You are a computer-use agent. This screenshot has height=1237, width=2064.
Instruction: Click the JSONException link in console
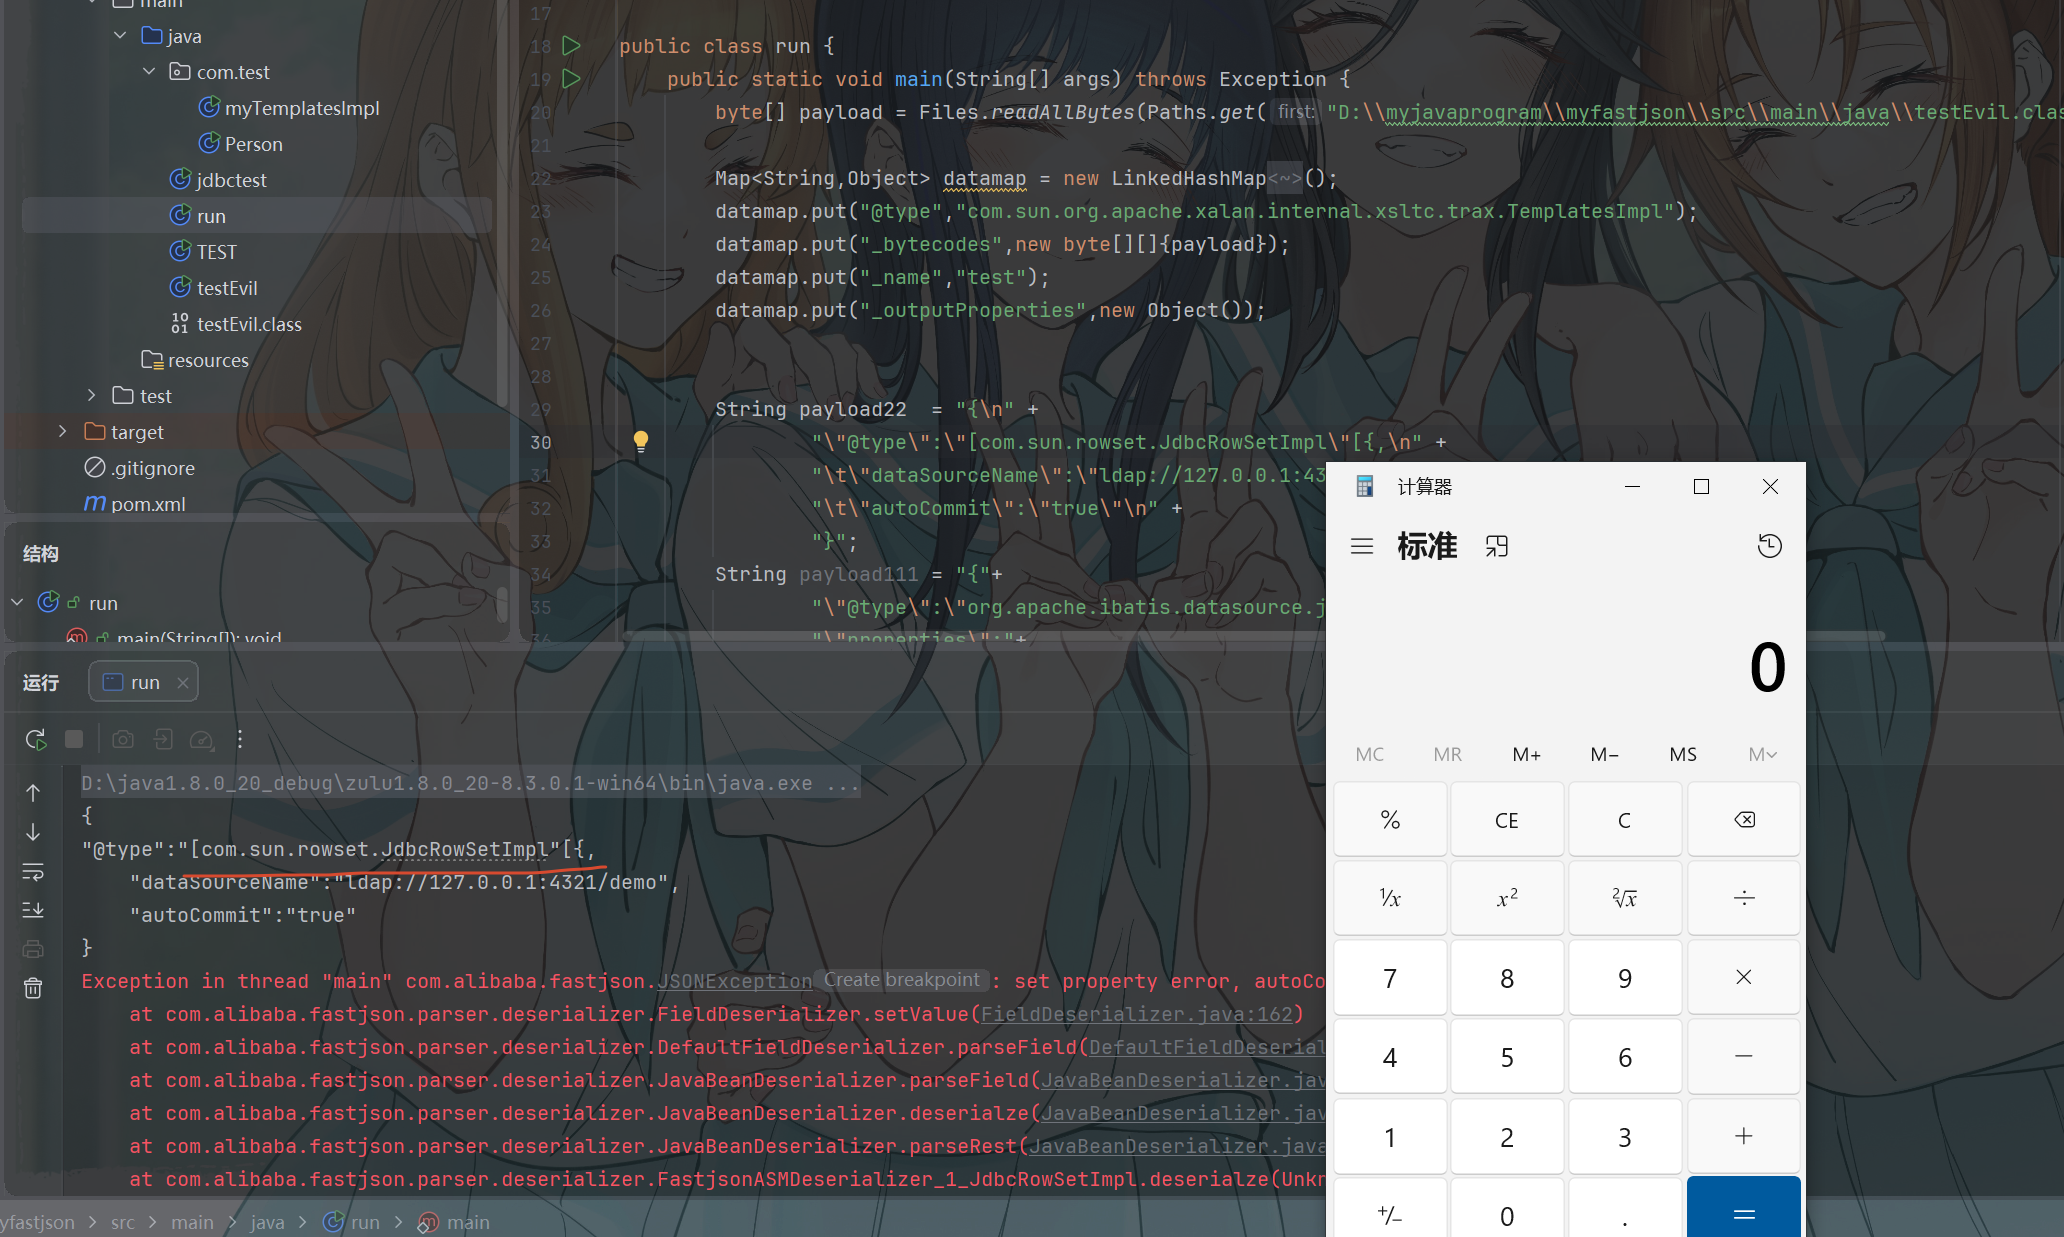[x=734, y=981]
